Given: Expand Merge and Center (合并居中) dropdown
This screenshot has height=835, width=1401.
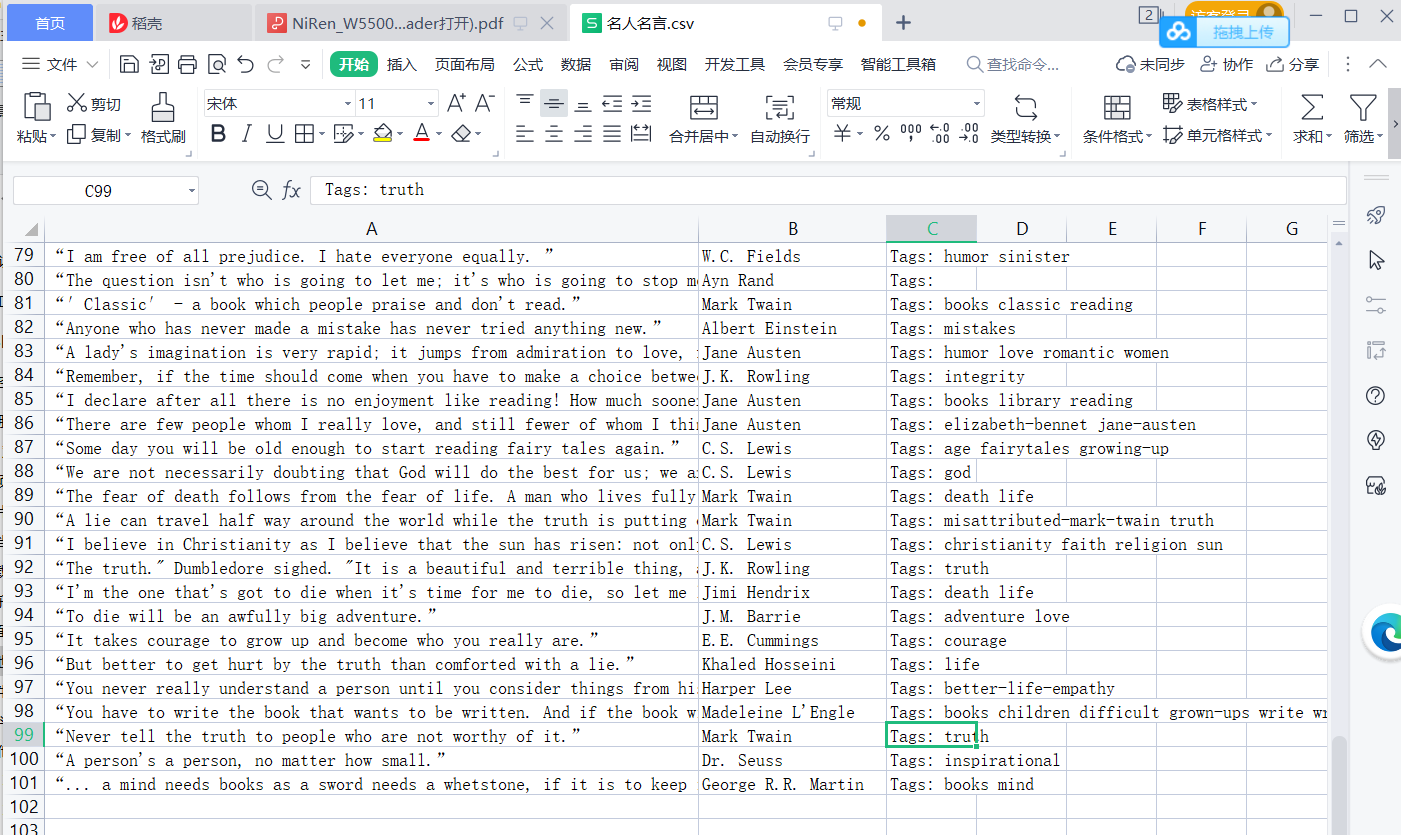Looking at the screenshot, I should pyautogui.click(x=735, y=137).
